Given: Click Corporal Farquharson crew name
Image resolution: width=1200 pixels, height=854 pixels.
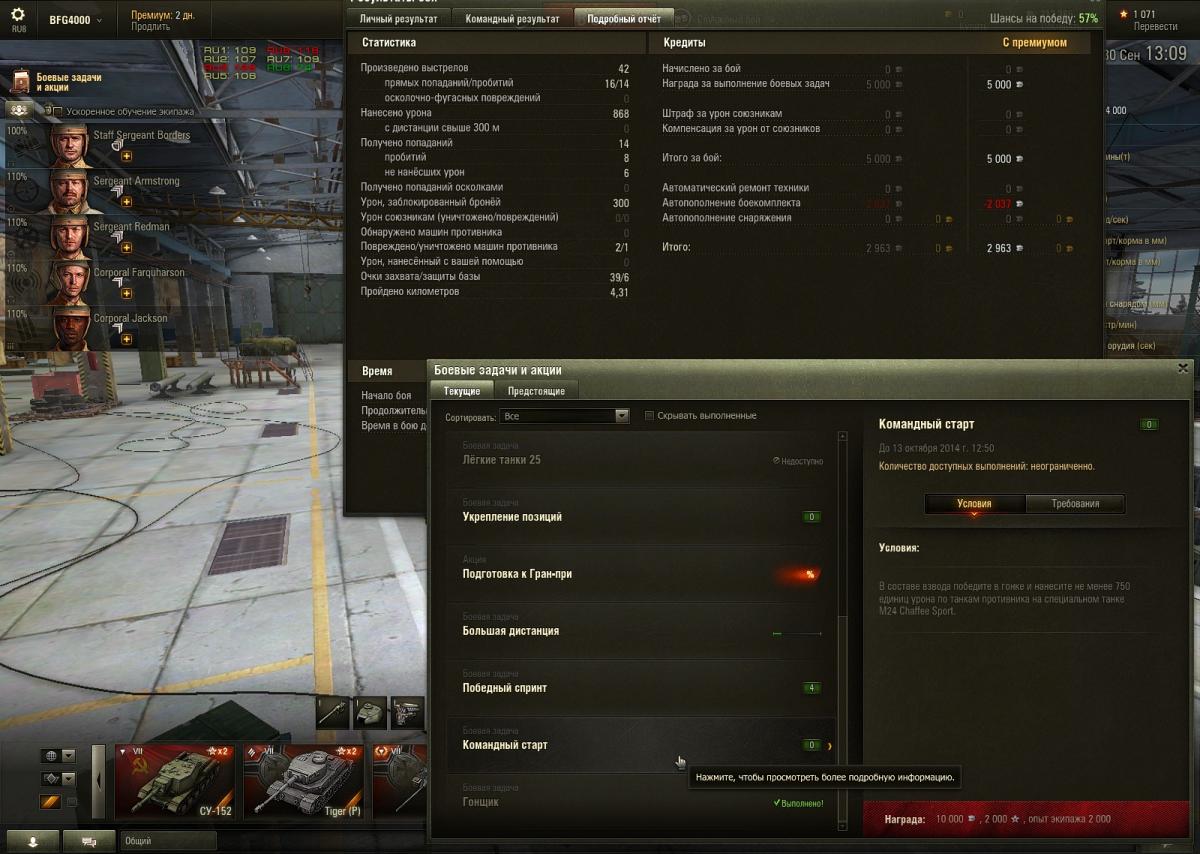Looking at the screenshot, I should click(139, 272).
